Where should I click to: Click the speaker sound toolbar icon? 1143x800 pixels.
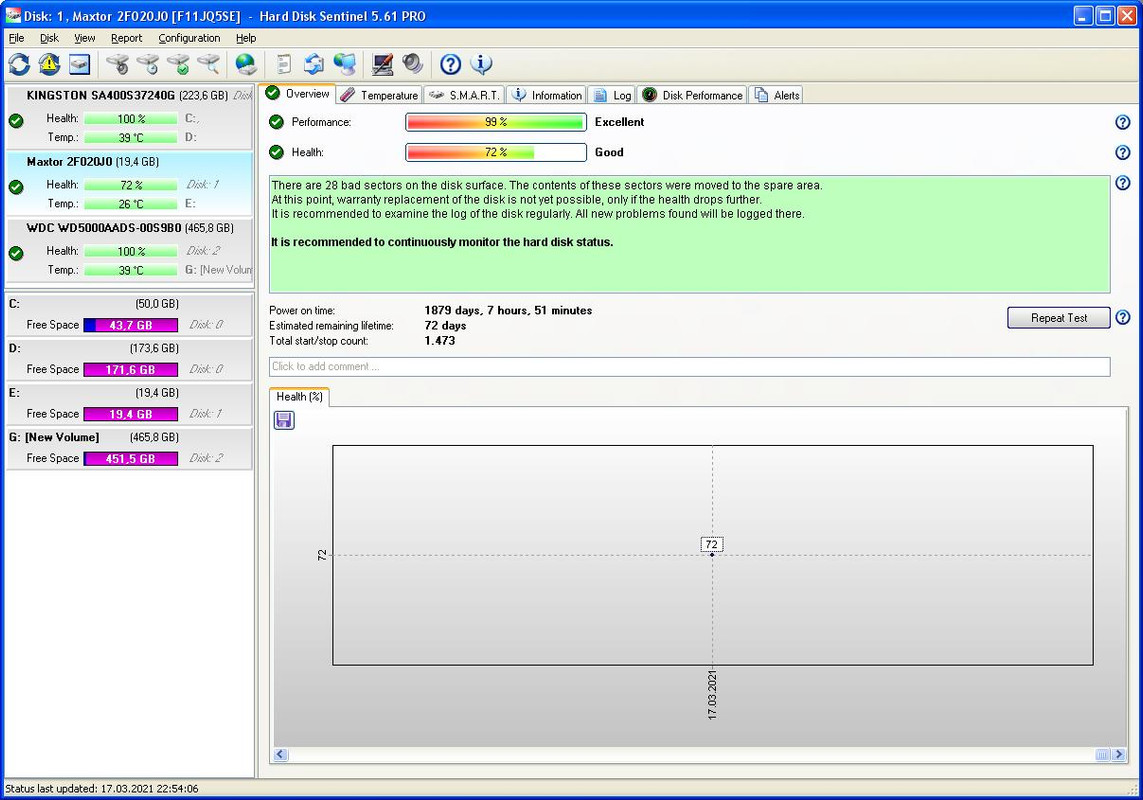413,64
